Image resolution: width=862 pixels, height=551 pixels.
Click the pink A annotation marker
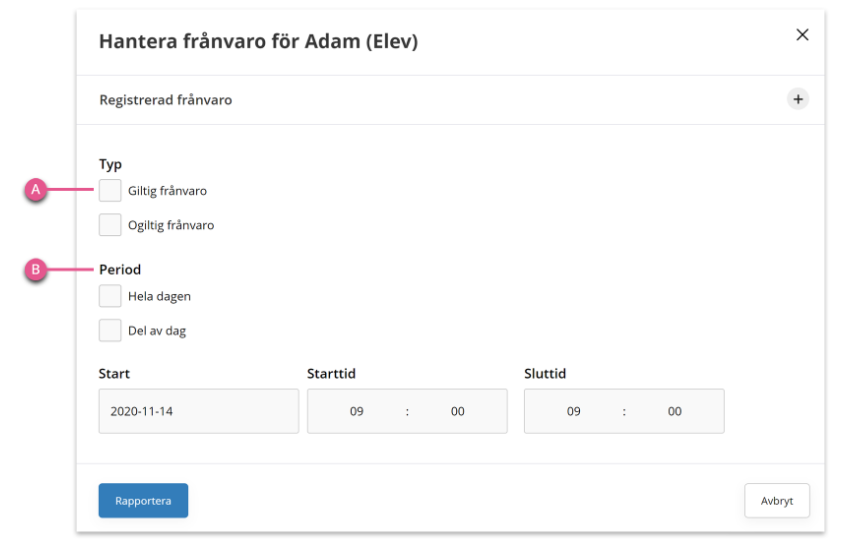click(x=36, y=190)
